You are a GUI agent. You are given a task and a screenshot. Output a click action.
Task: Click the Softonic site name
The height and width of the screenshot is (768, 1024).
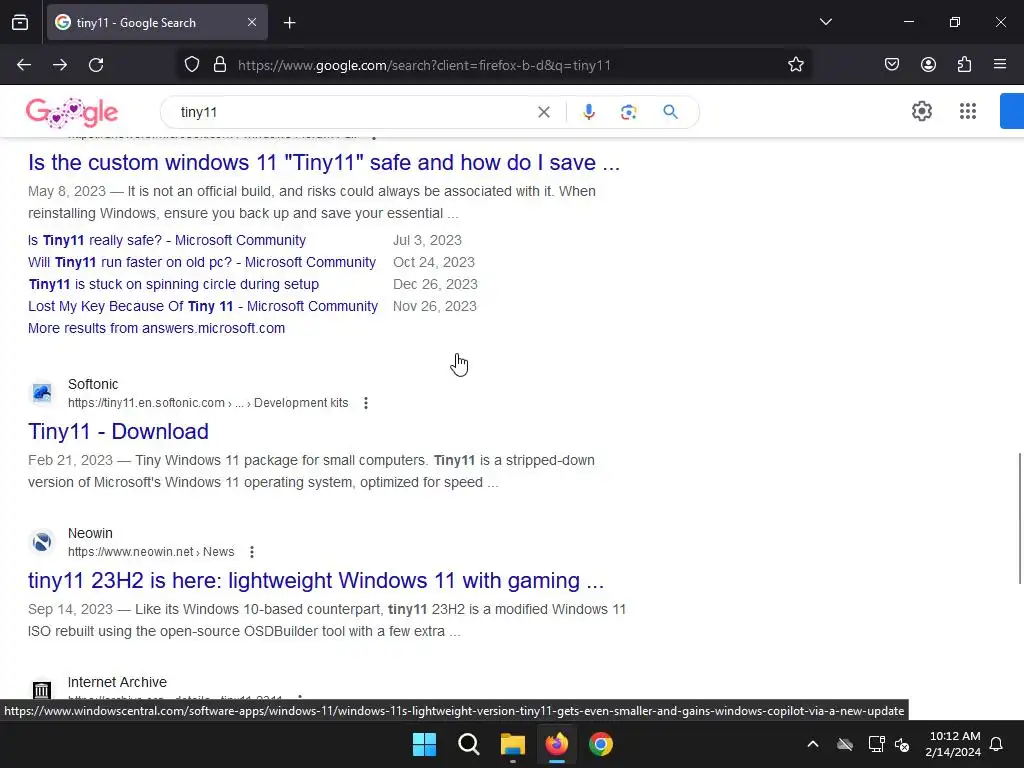click(x=93, y=385)
